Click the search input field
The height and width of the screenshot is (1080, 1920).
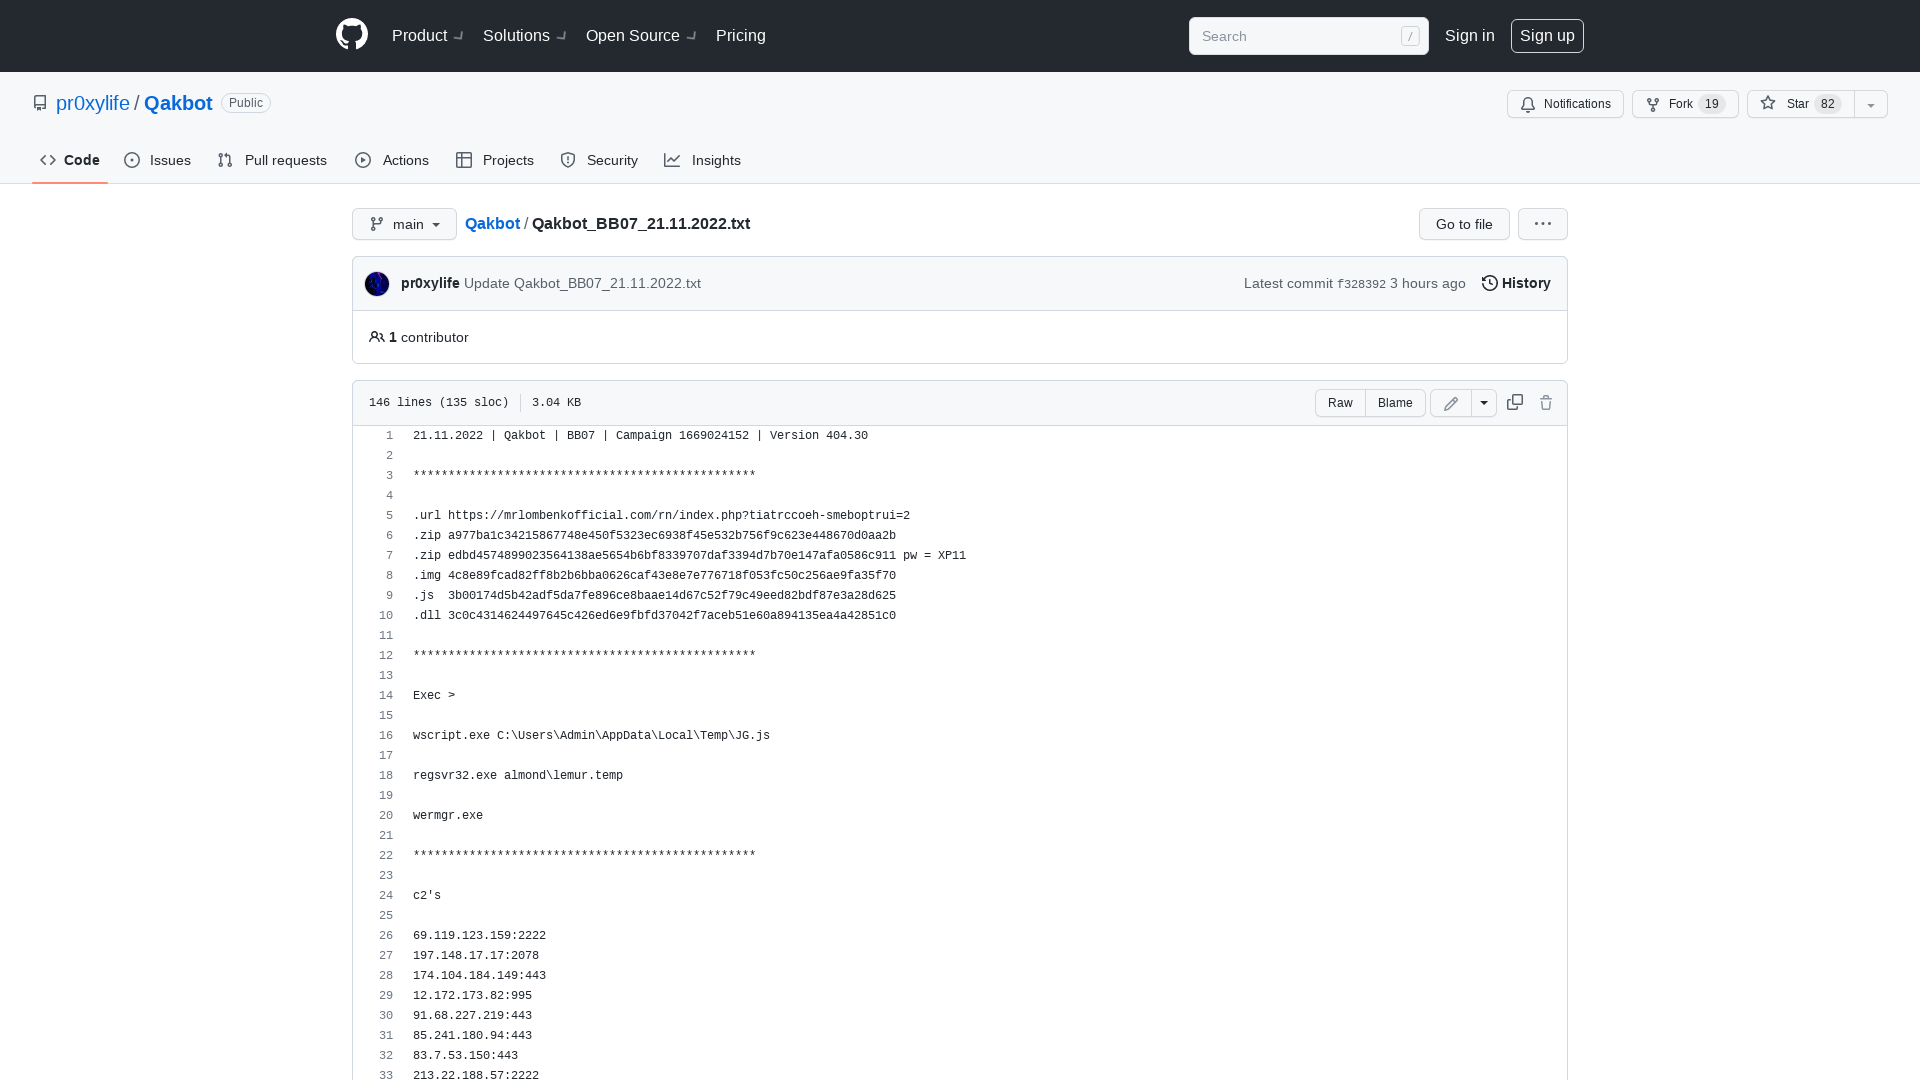click(x=1300, y=35)
